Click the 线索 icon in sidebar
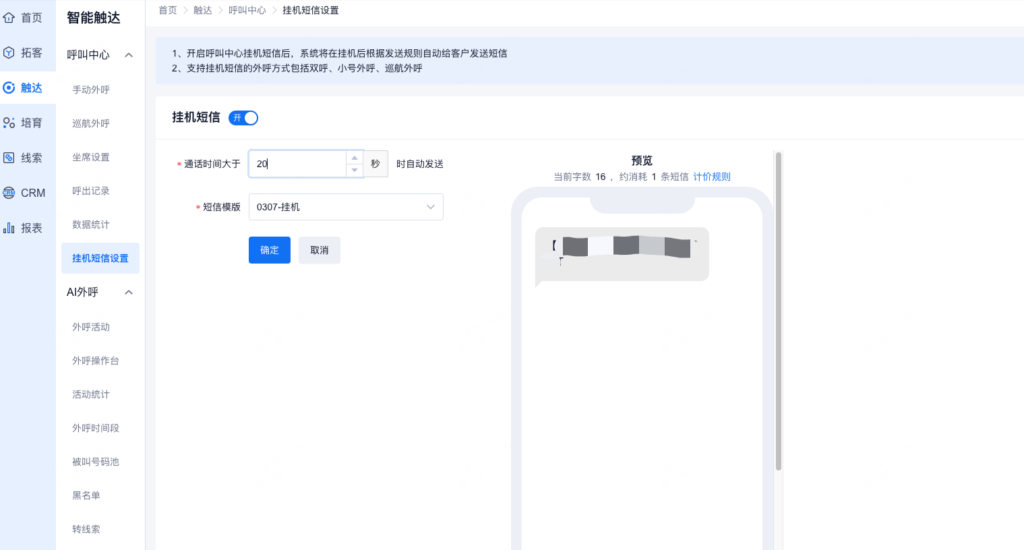 coord(9,158)
